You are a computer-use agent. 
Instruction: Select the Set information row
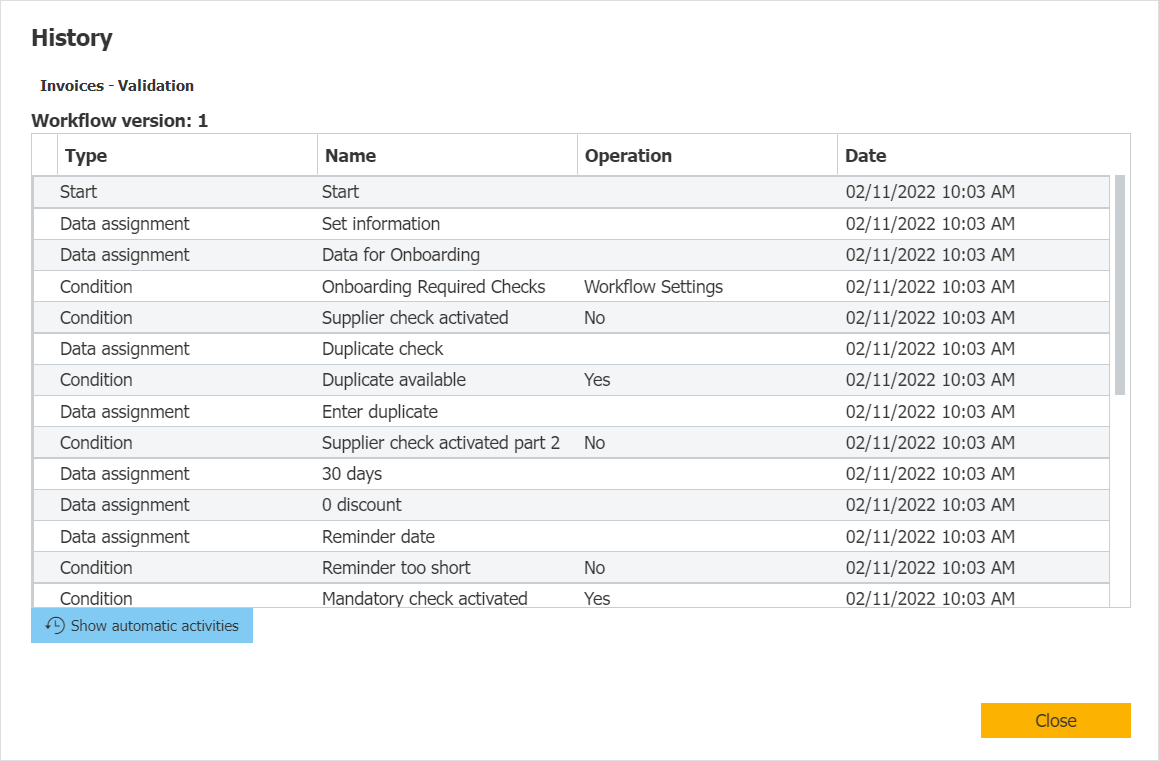point(380,224)
